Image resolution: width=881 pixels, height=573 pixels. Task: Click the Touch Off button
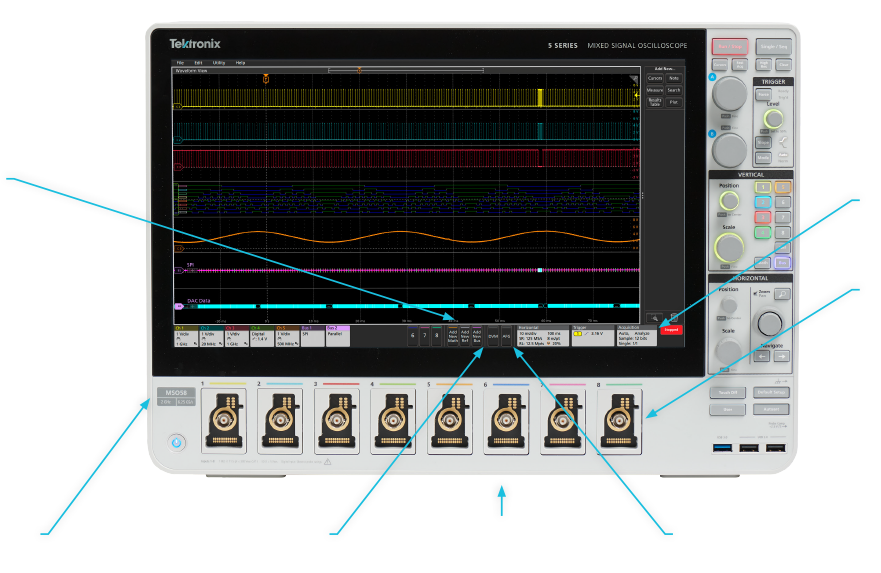(x=728, y=392)
